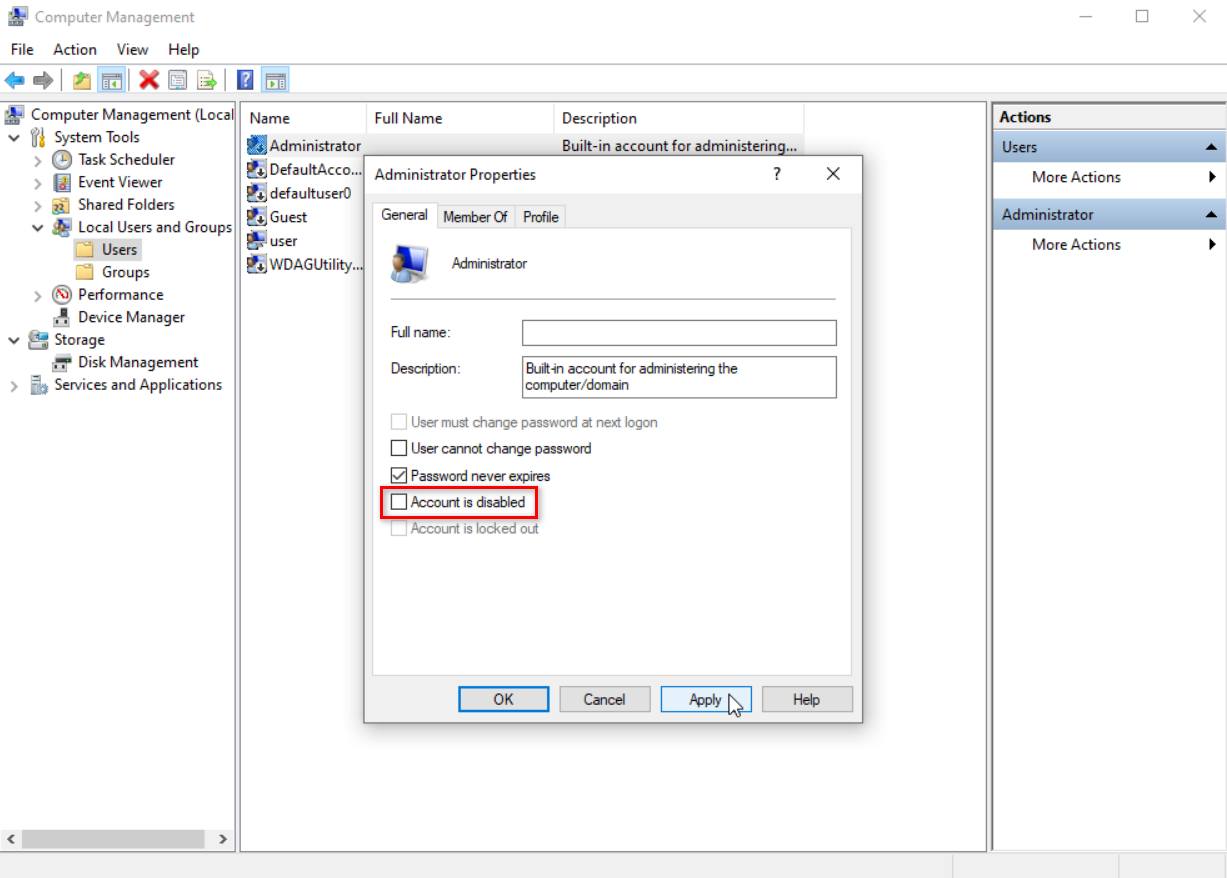Uncheck 'Password never expires' checkbox
The image size is (1227, 878).
point(399,476)
